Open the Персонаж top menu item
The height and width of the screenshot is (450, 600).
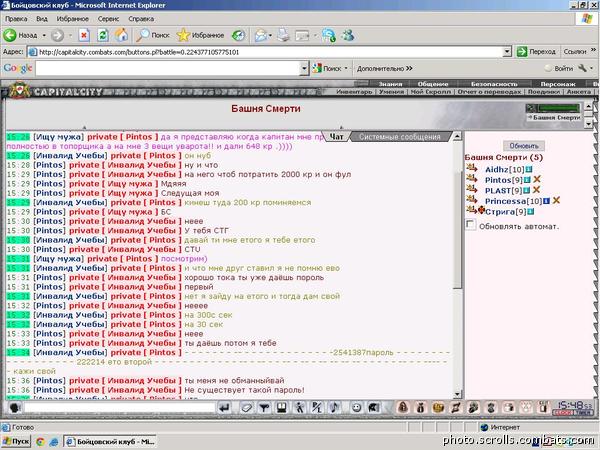558,84
